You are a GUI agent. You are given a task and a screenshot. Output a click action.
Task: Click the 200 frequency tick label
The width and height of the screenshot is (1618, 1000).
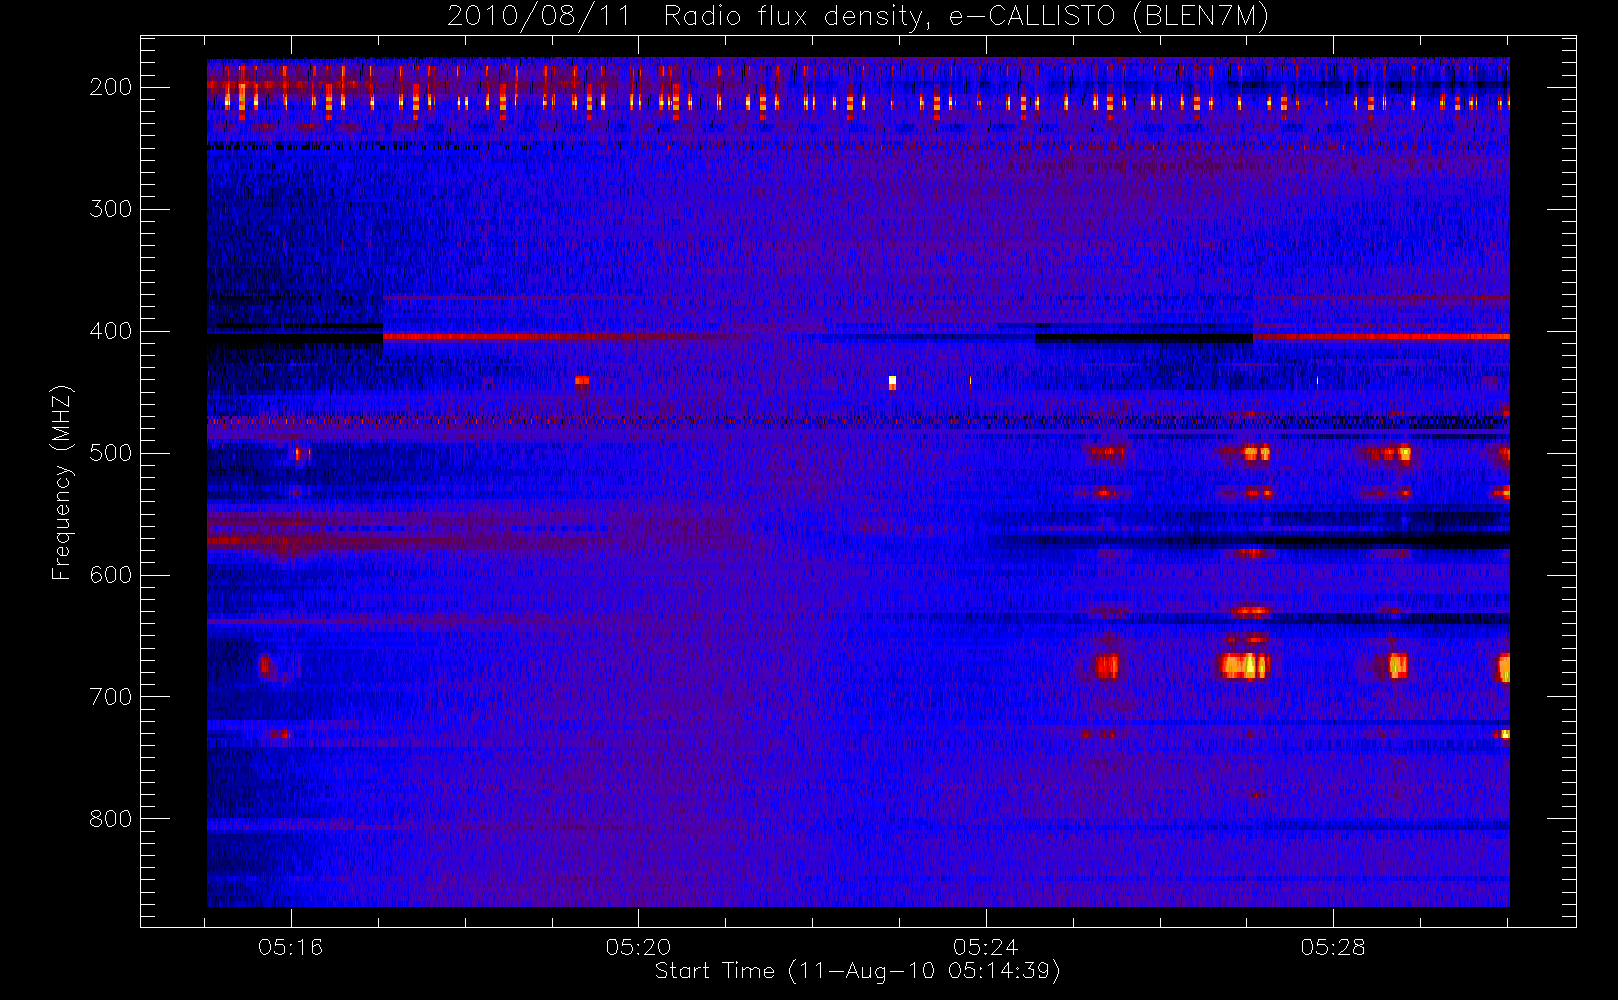click(110, 87)
